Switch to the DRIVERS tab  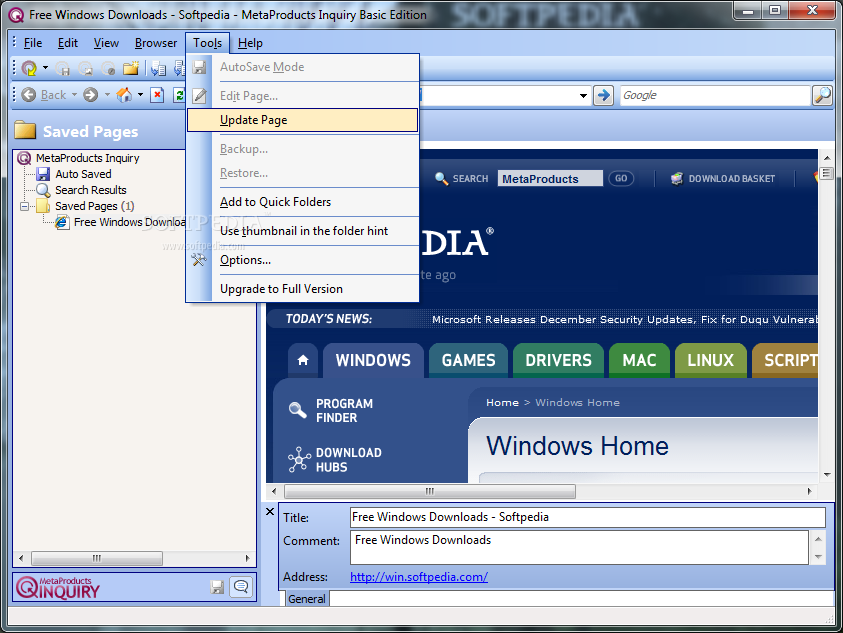point(558,360)
